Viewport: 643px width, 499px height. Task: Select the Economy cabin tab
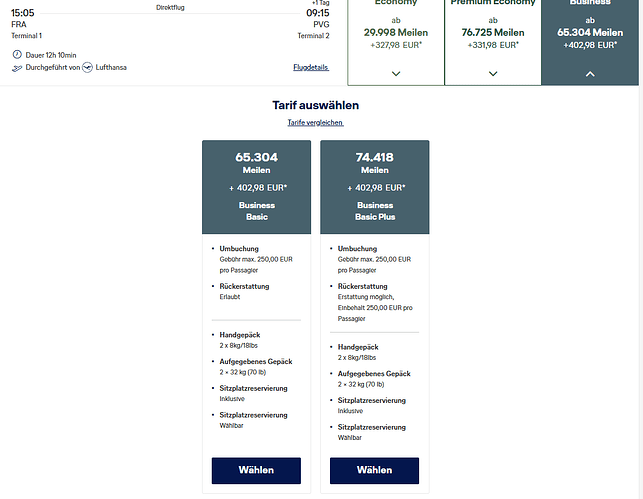396,41
